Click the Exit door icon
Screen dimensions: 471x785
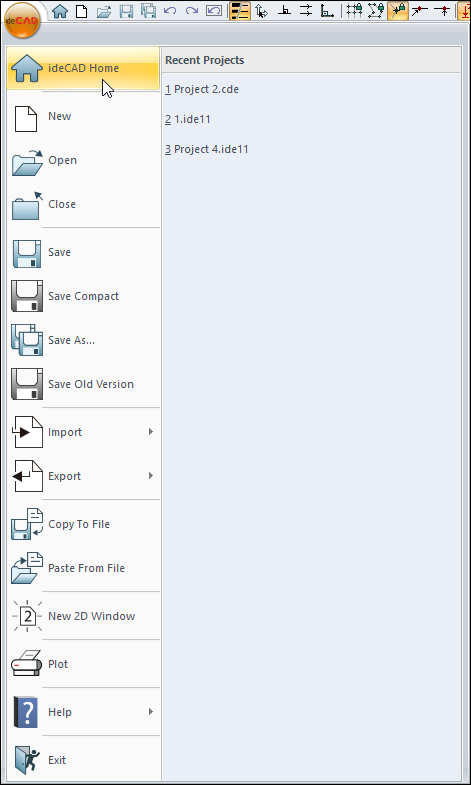[x=28, y=759]
